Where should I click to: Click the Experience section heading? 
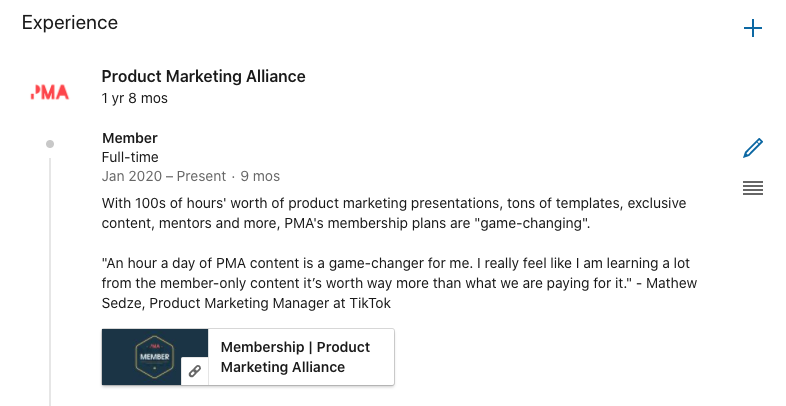(x=70, y=23)
